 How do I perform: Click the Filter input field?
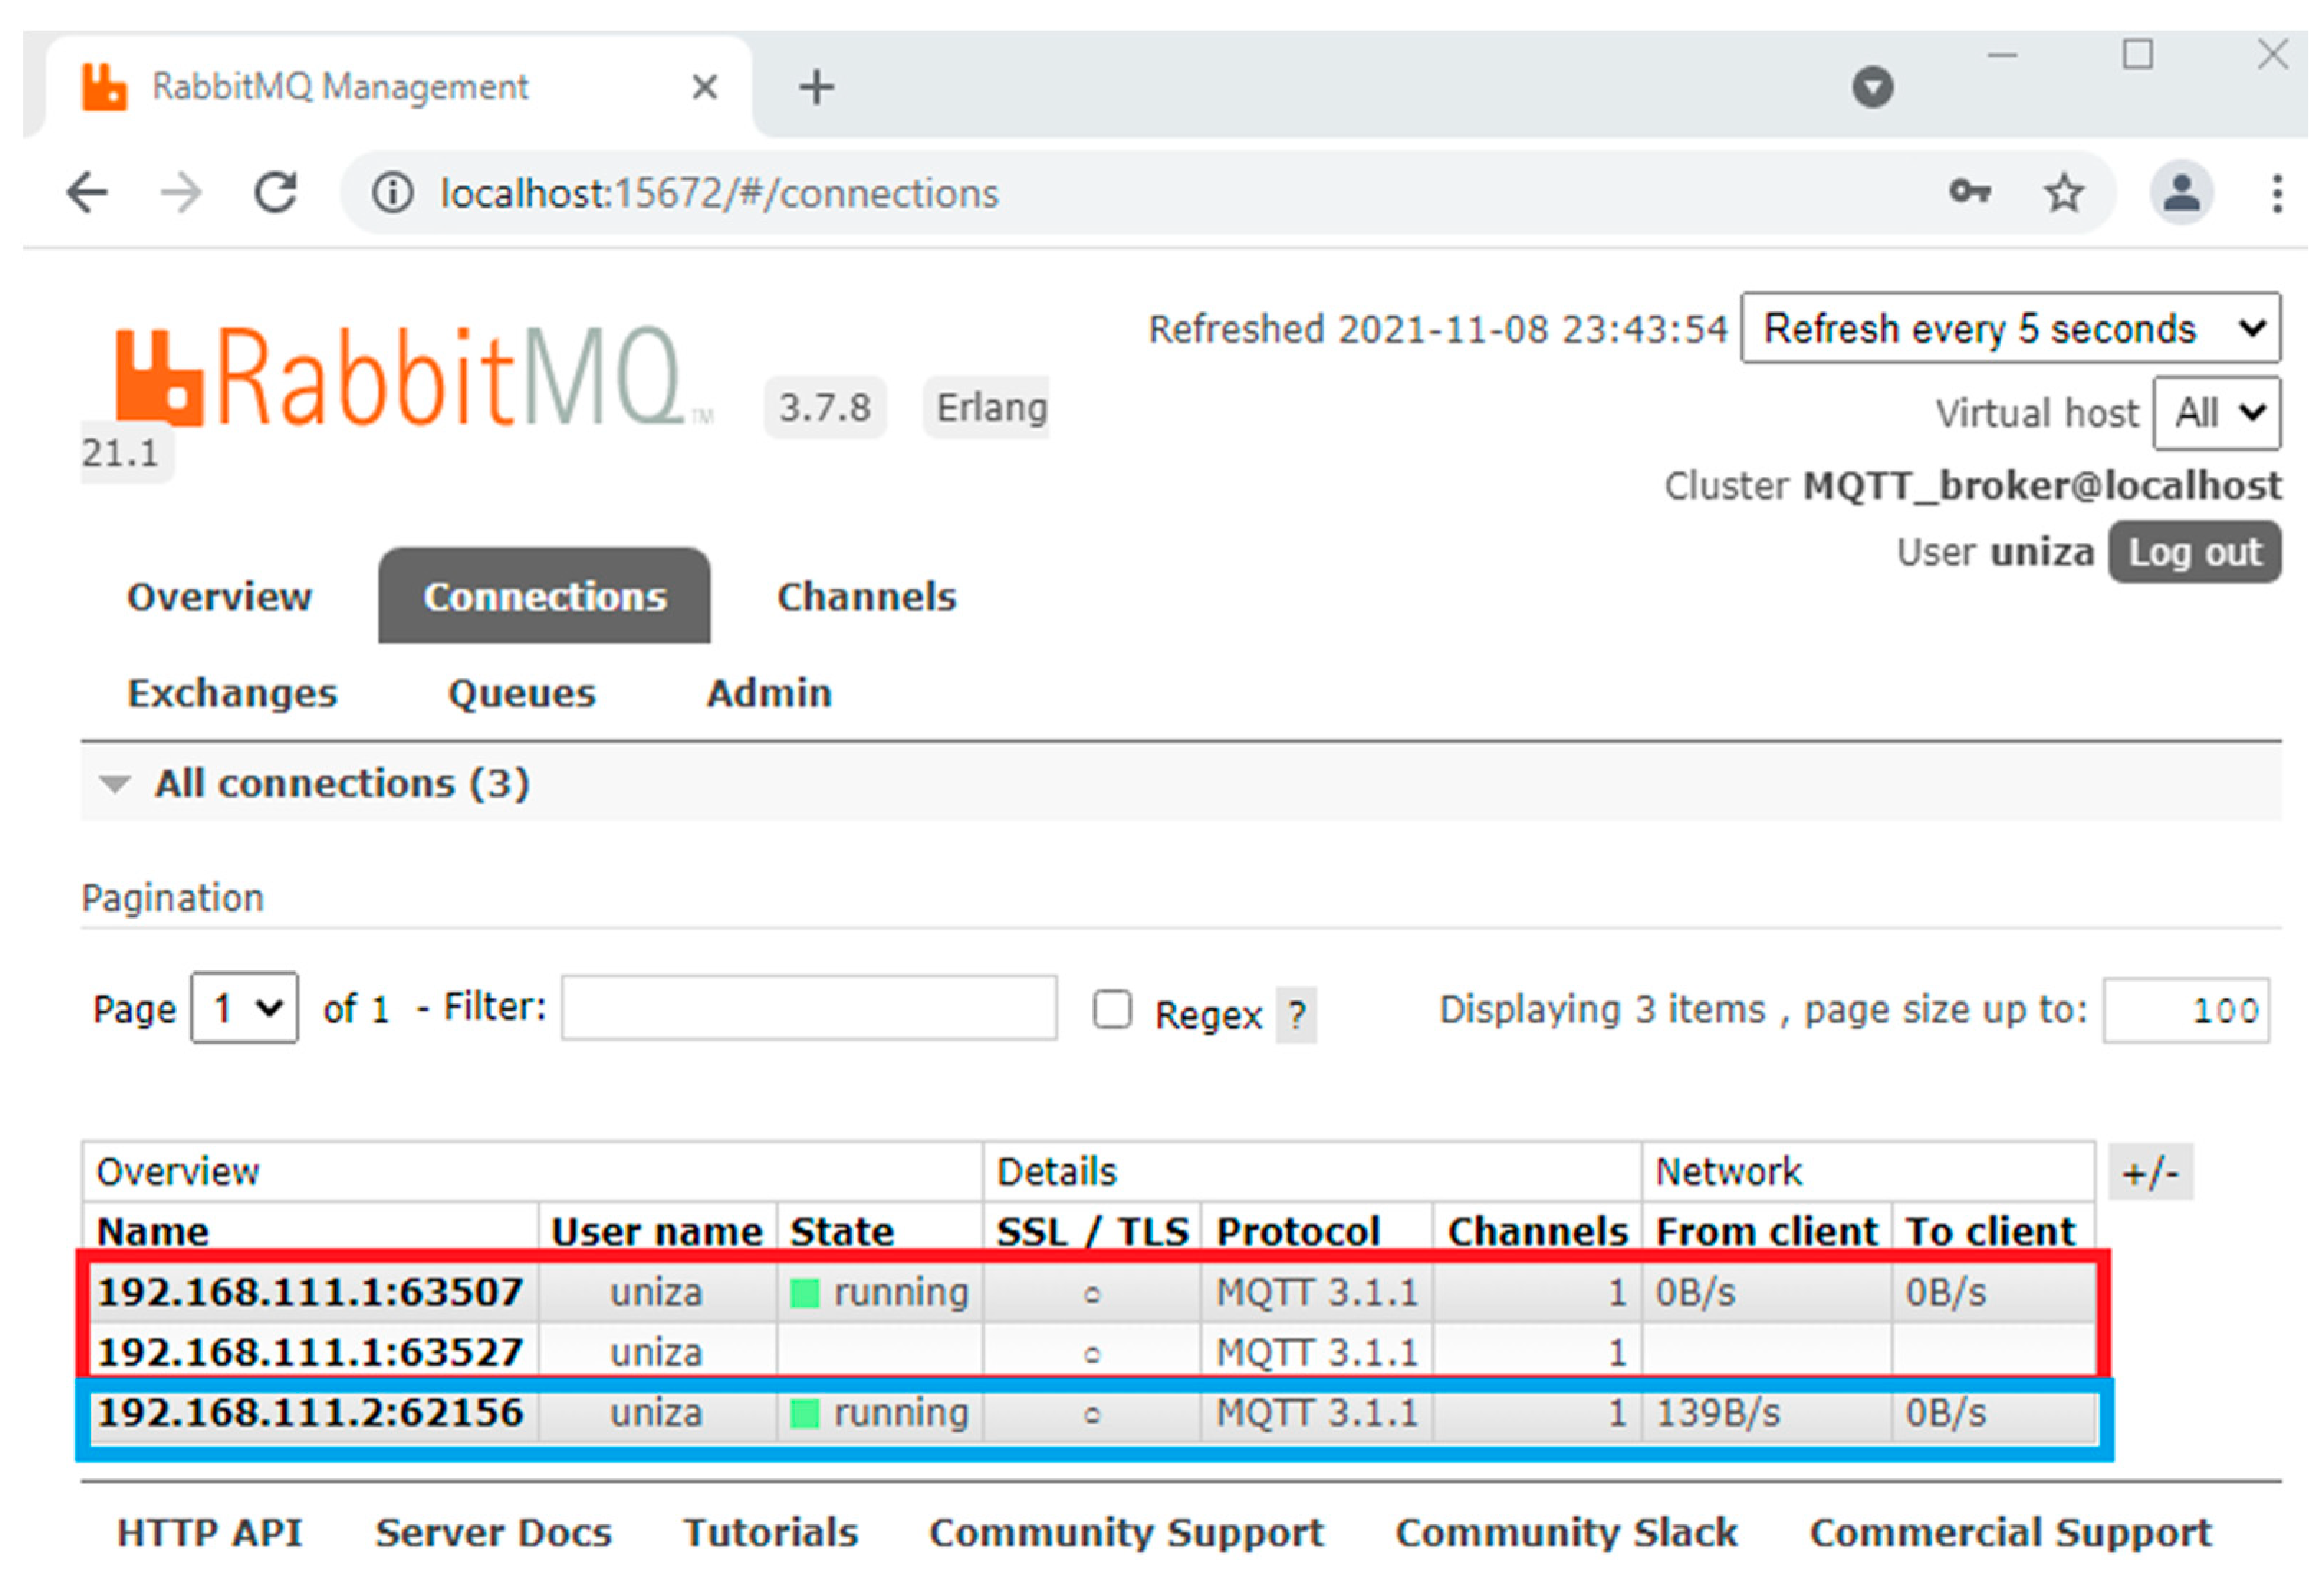coord(808,1008)
